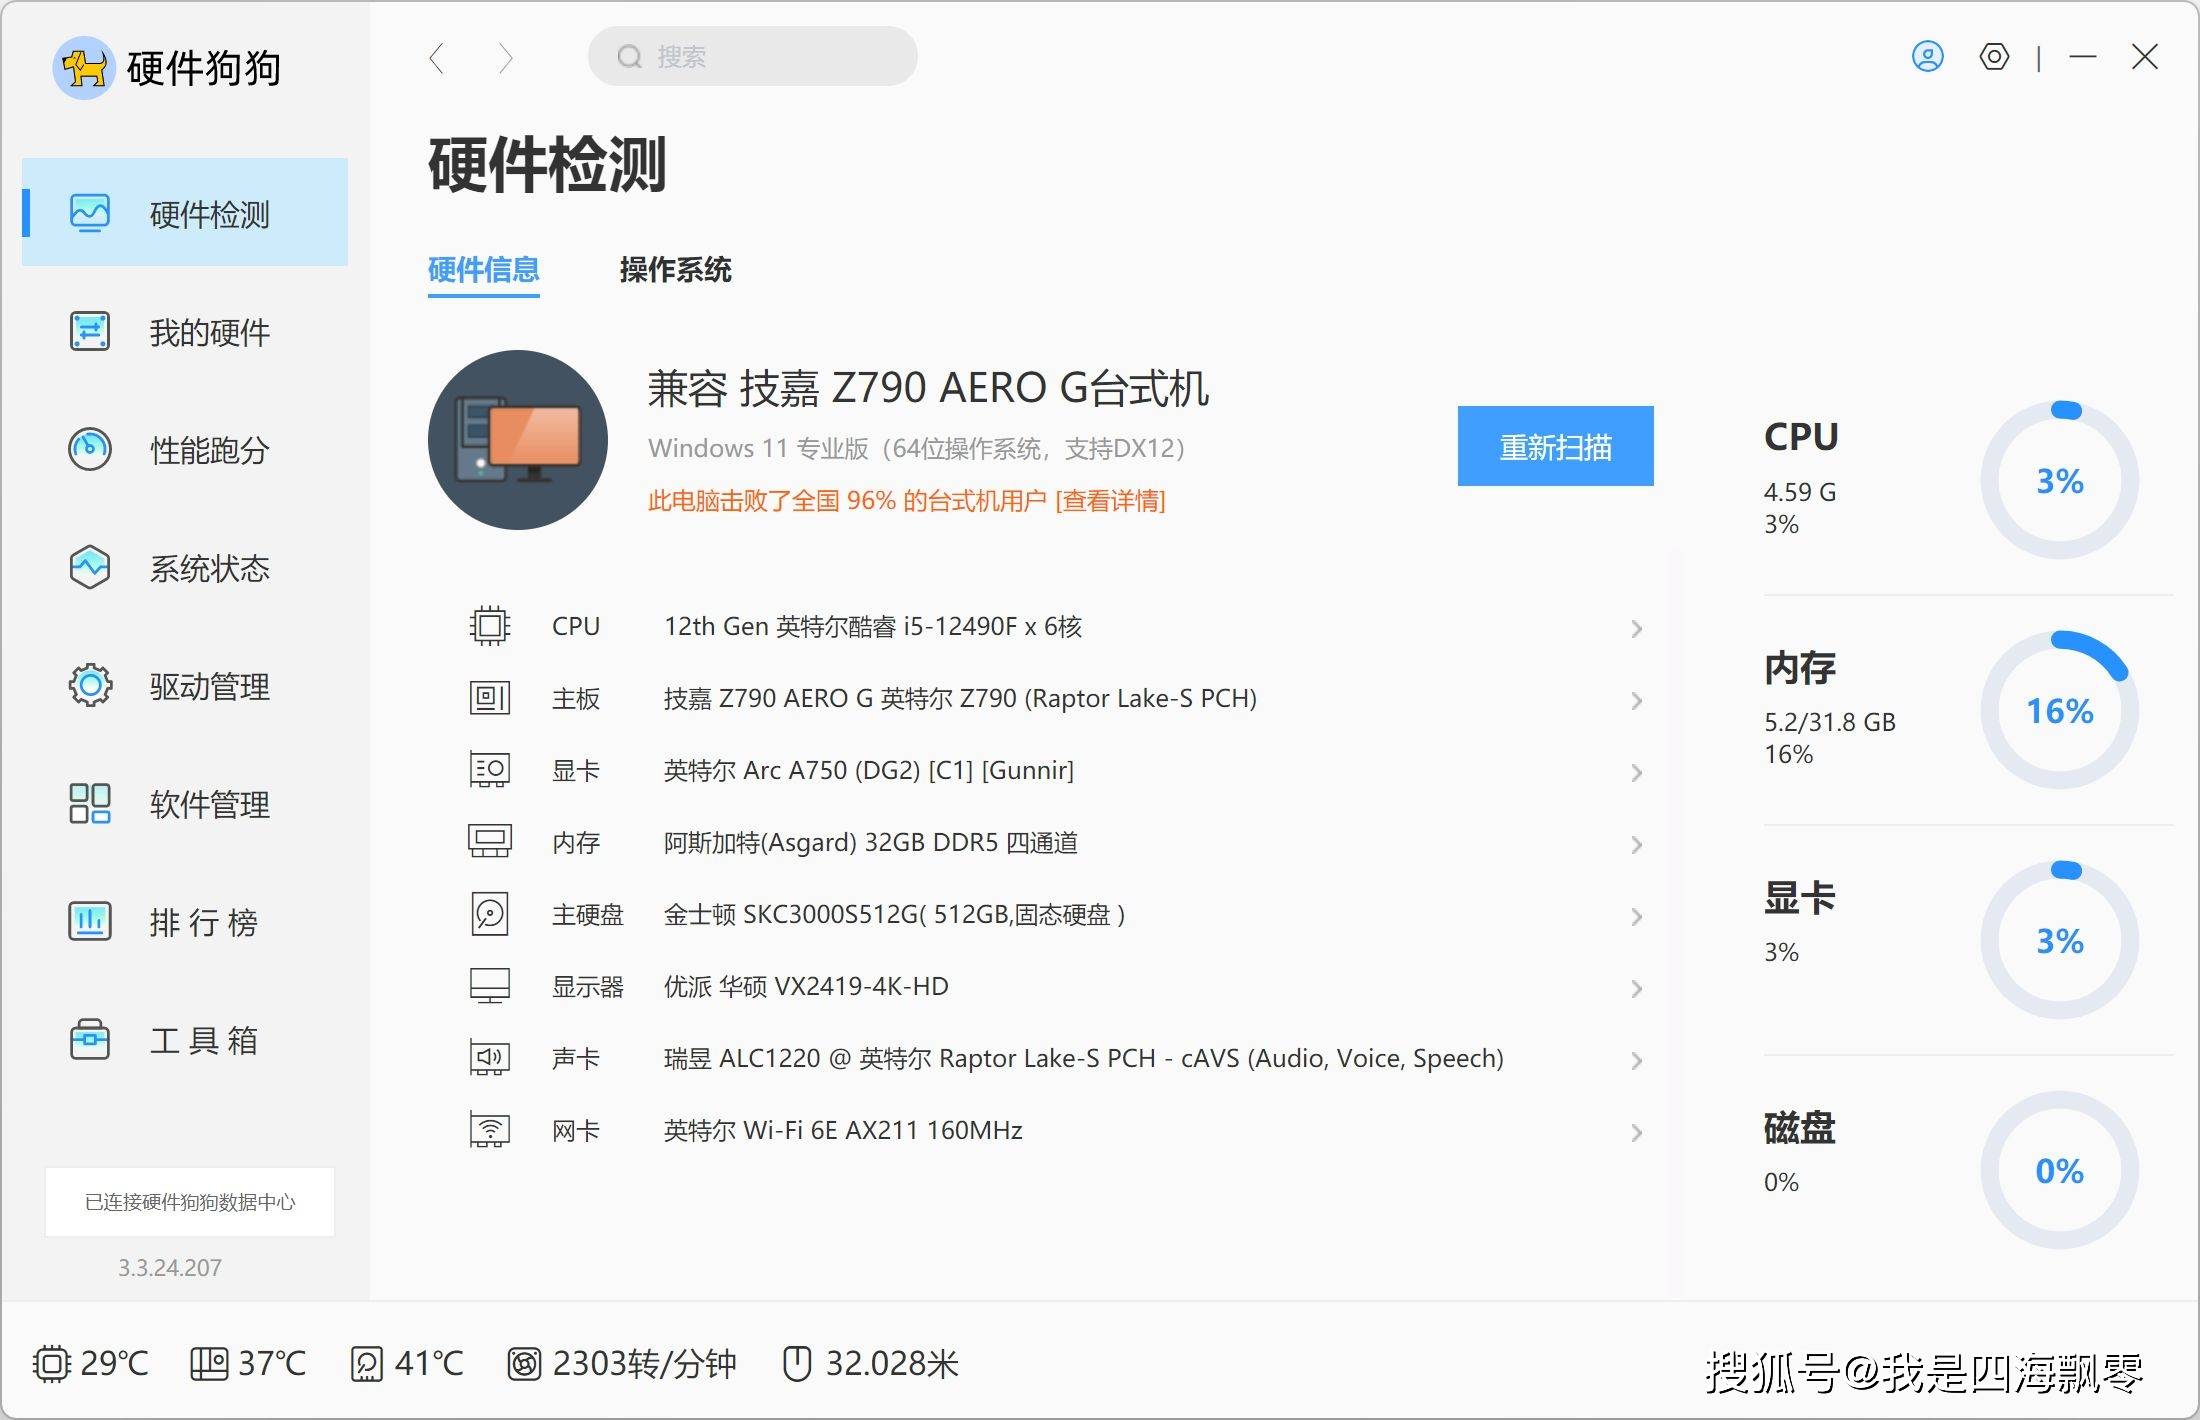This screenshot has height=1420, width=2200.
Task: Open 系统状态 in the sidebar
Action: [x=185, y=567]
